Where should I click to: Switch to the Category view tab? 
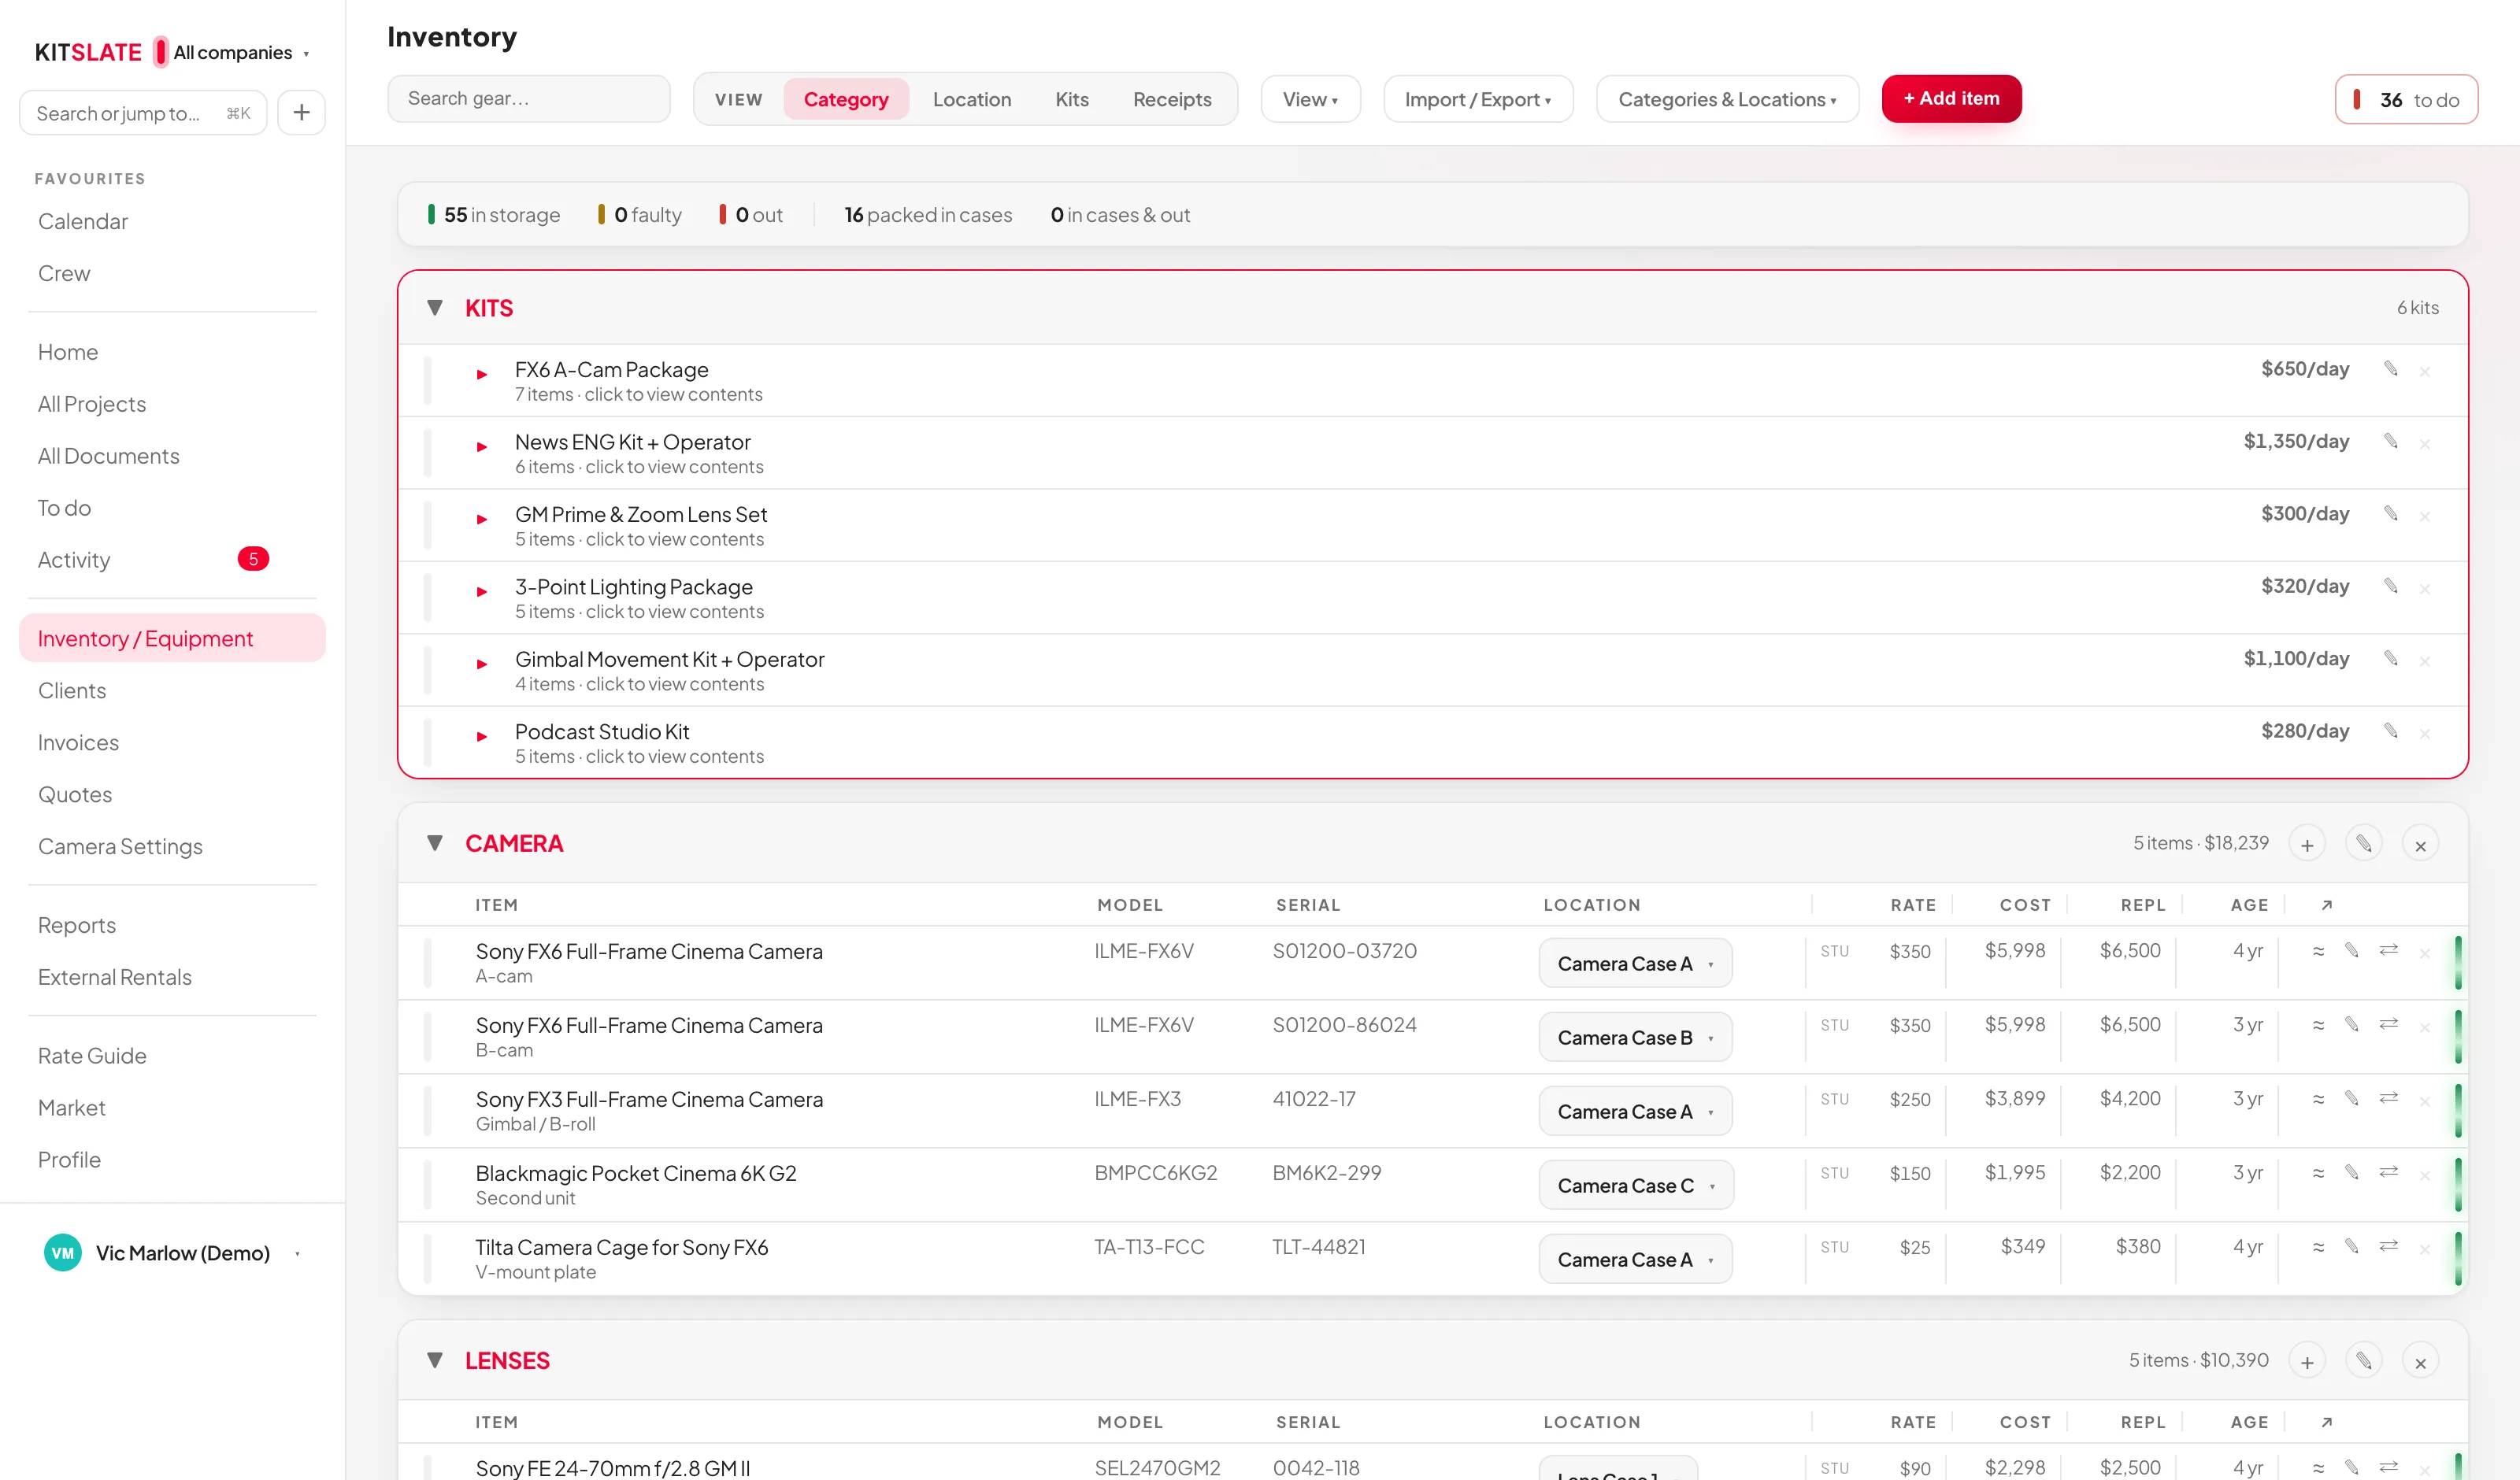tap(846, 99)
